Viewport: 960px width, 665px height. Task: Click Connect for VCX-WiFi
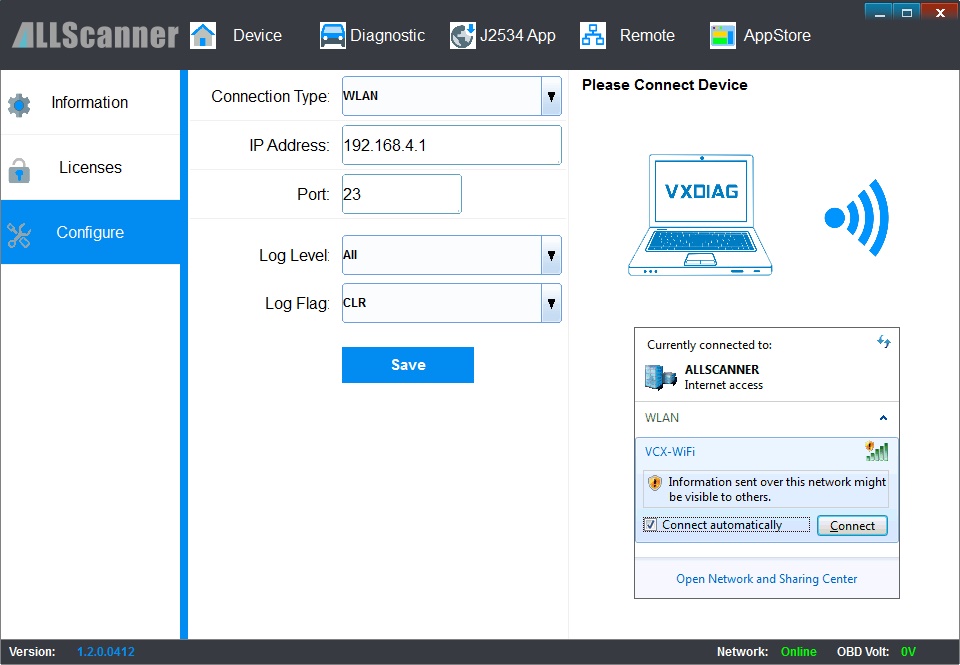pos(852,525)
